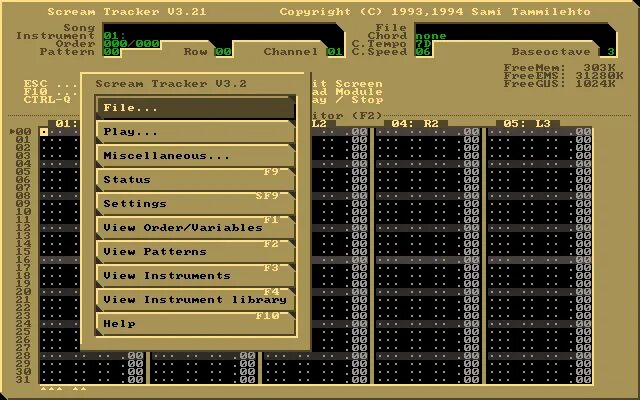Choose View Instruments menu item
The width and height of the screenshot is (640, 400).
(196, 276)
